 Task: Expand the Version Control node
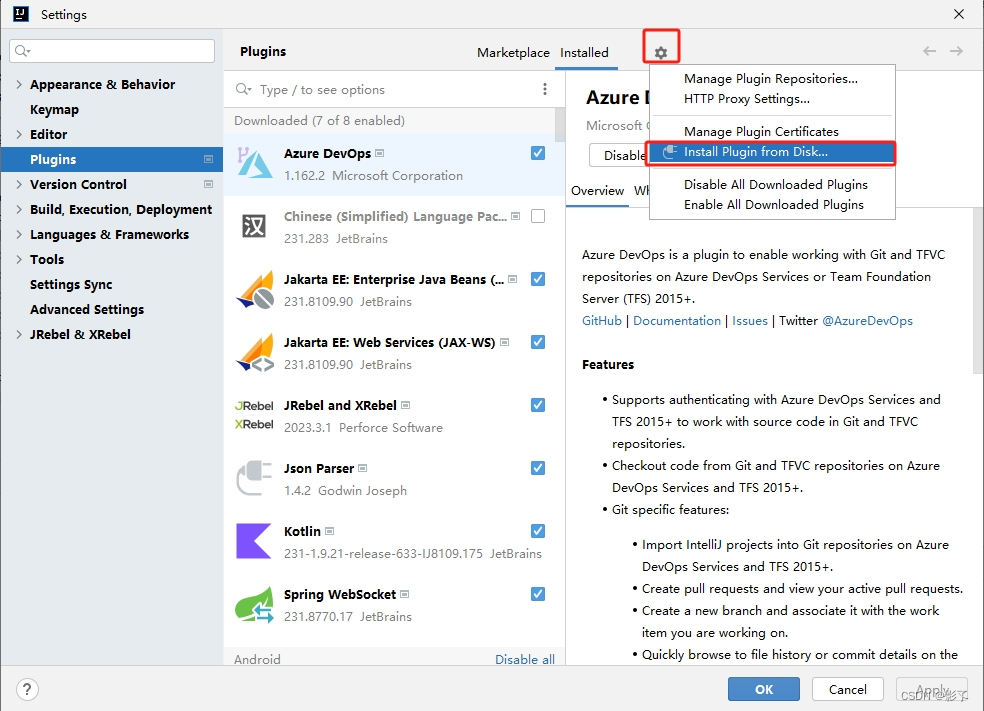[x=19, y=184]
